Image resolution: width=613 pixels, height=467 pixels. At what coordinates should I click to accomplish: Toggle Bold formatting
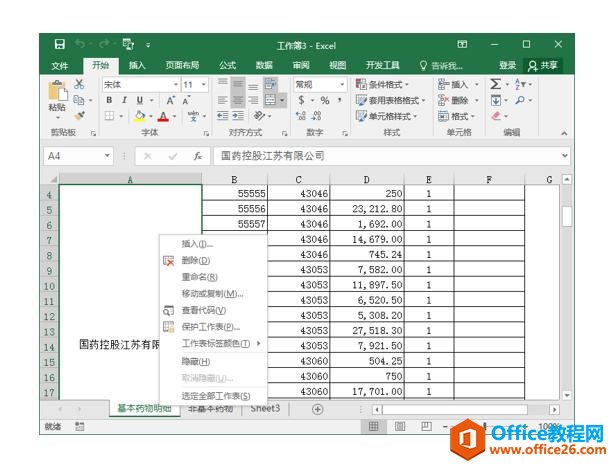click(109, 100)
